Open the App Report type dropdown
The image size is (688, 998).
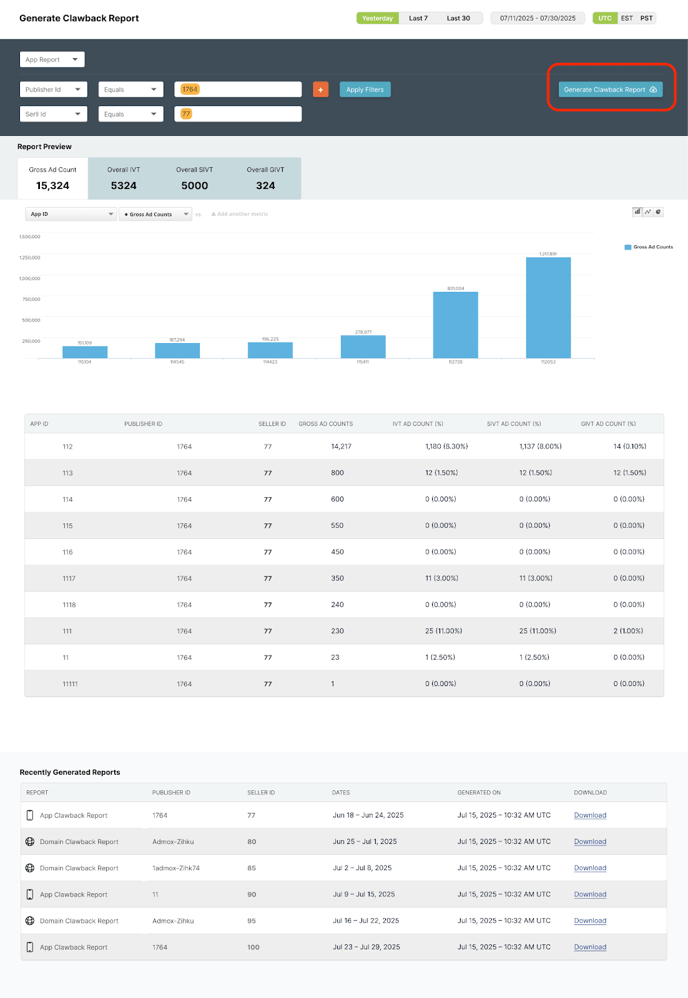(x=52, y=60)
